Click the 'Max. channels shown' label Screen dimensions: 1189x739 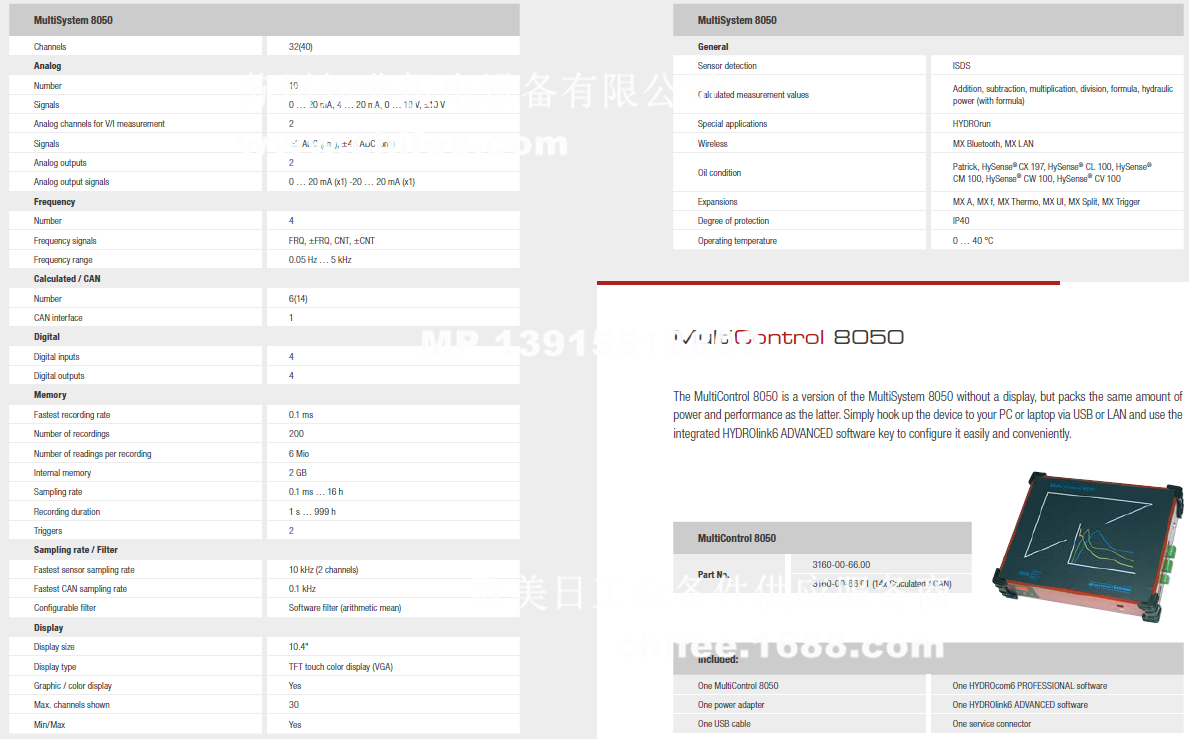click(x=71, y=705)
